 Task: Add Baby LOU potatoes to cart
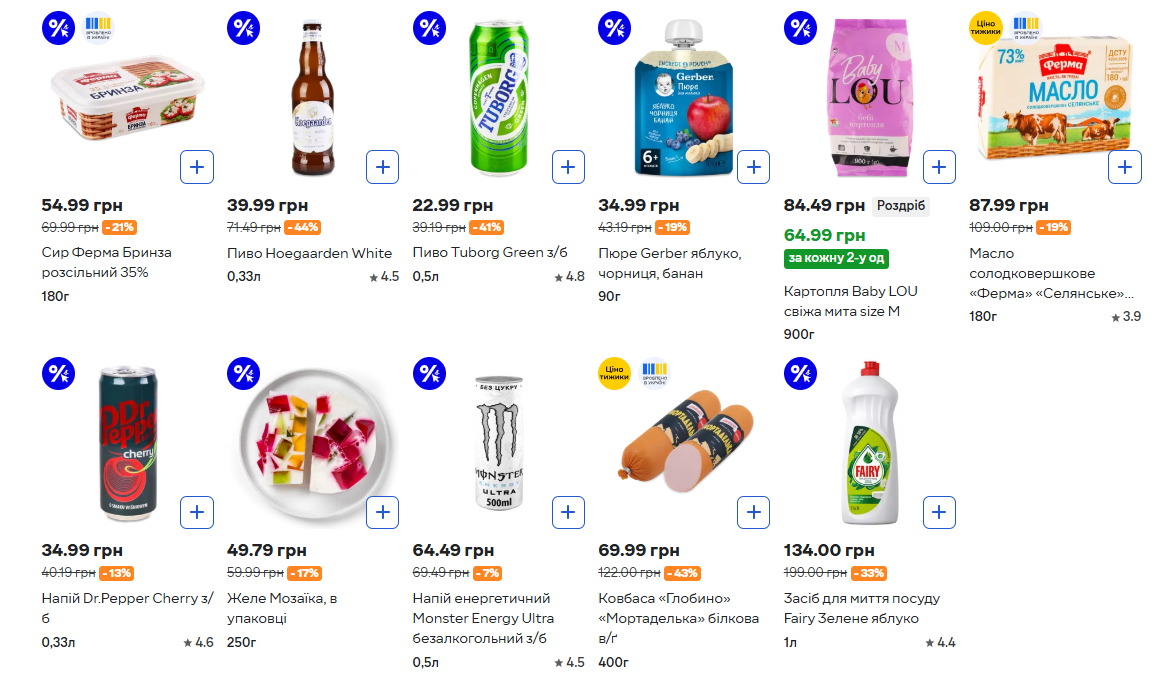click(938, 167)
